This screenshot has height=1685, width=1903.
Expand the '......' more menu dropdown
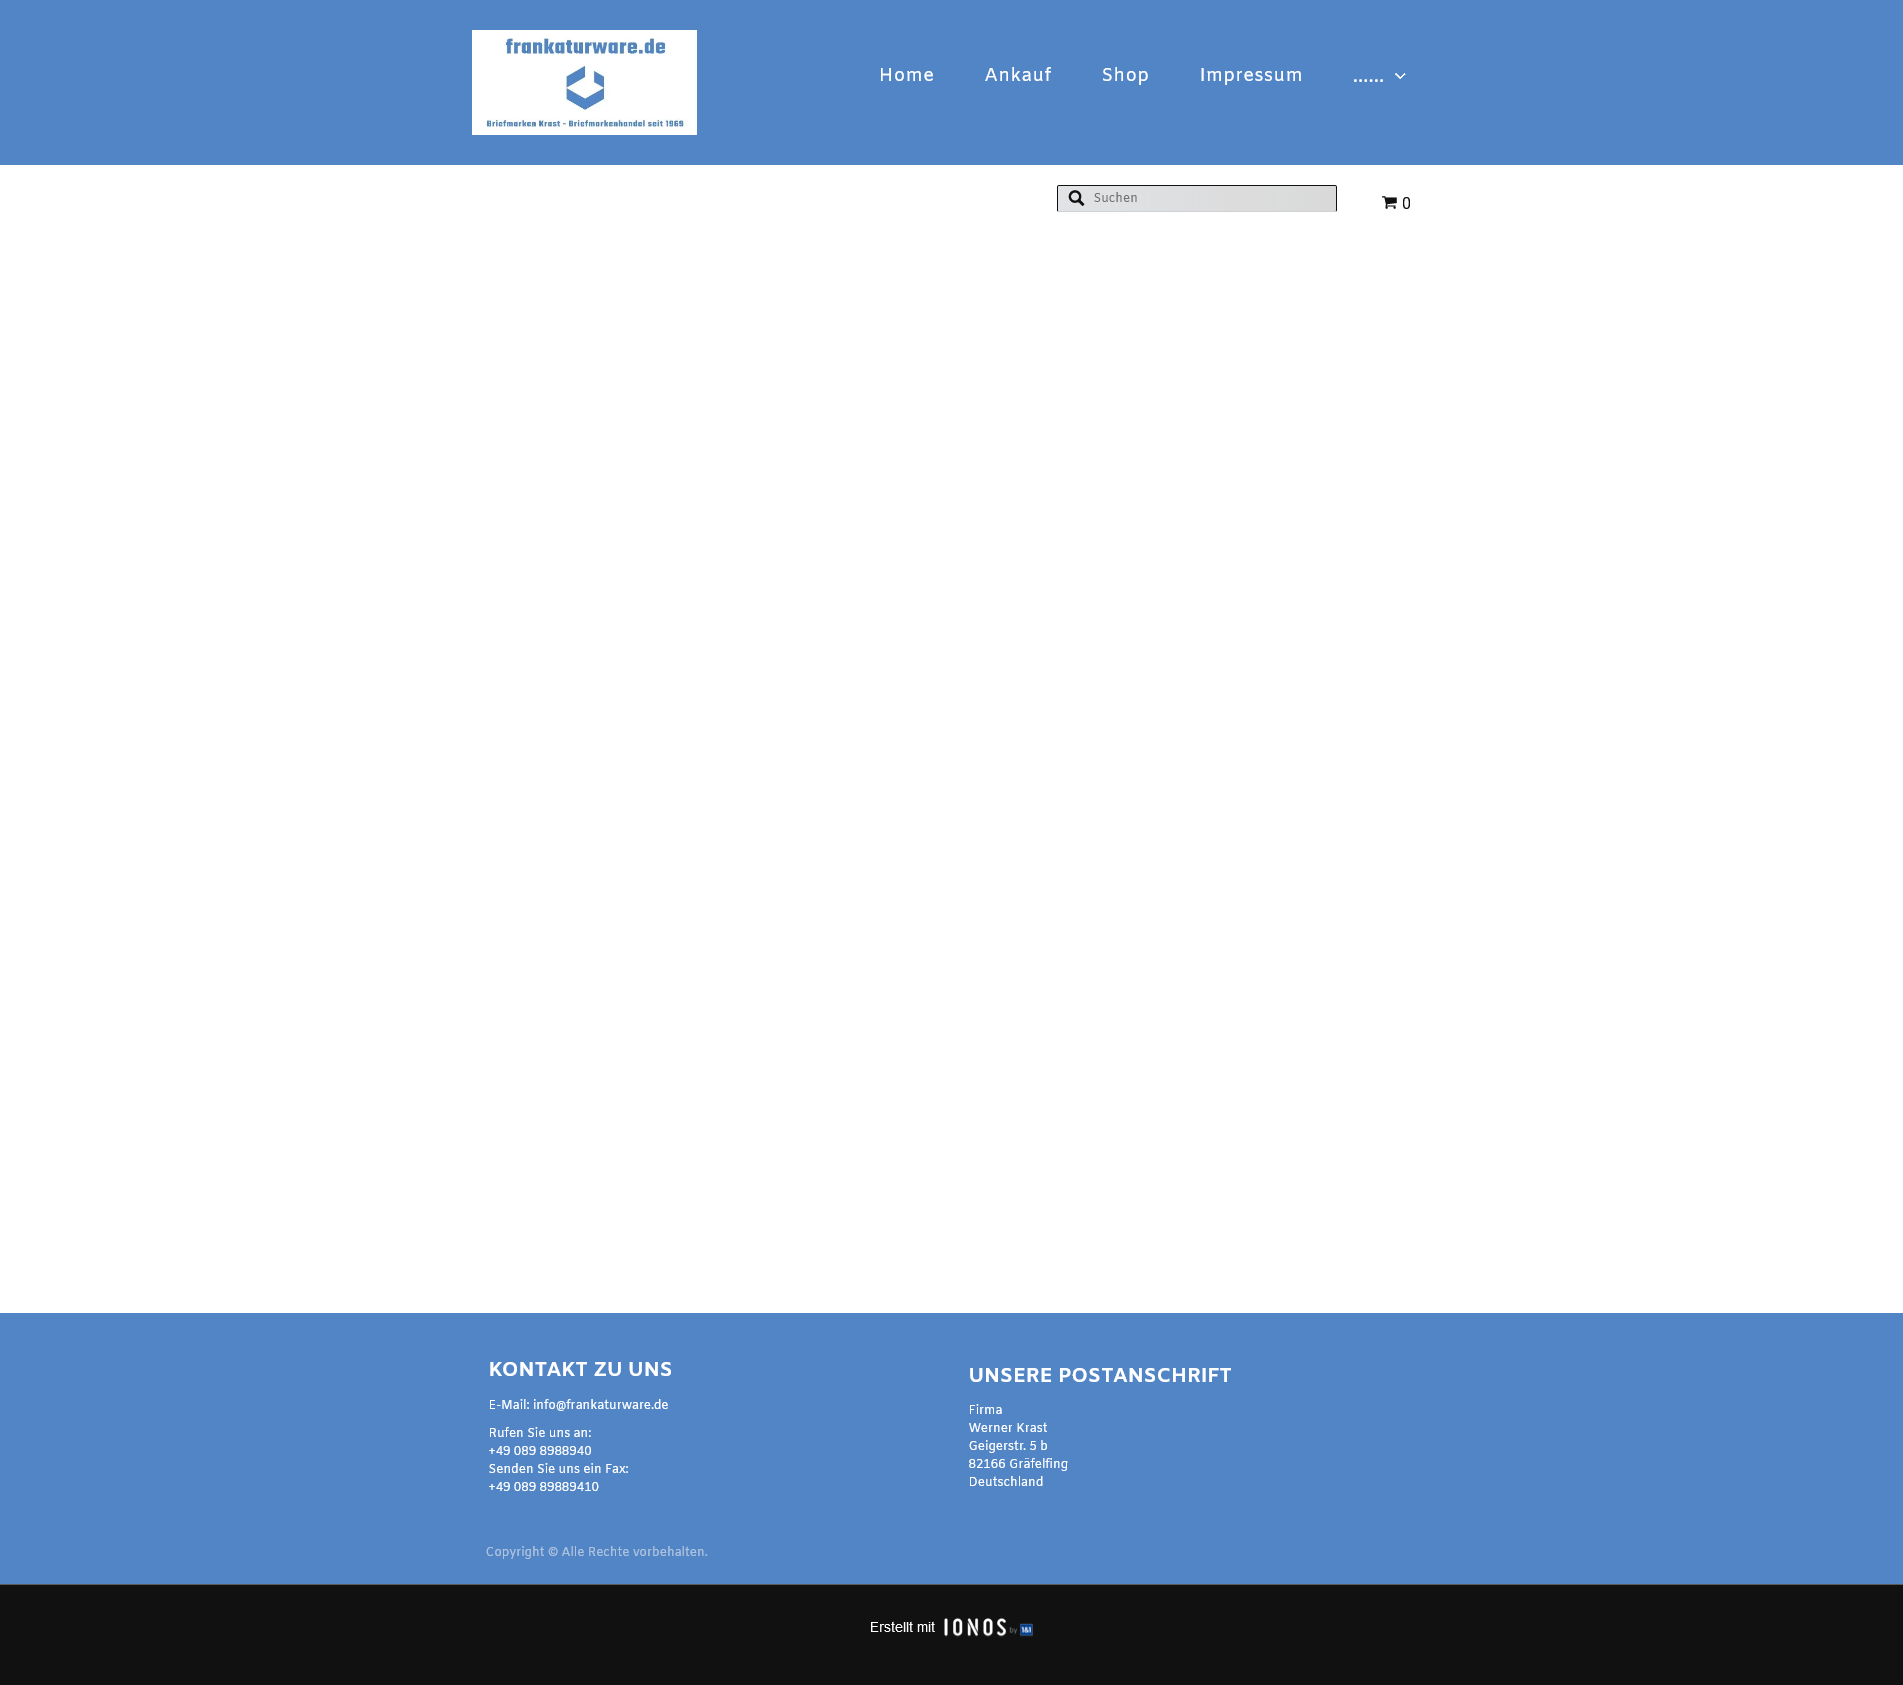tap(1379, 76)
